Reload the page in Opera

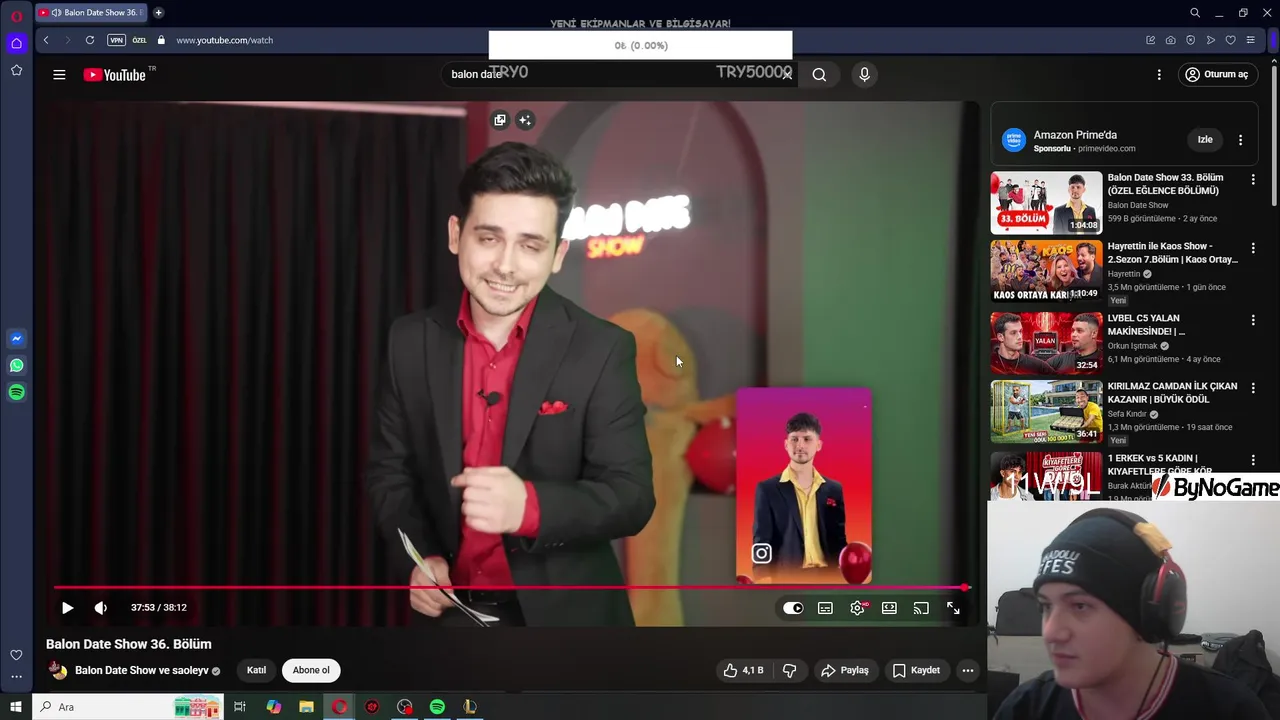click(90, 40)
